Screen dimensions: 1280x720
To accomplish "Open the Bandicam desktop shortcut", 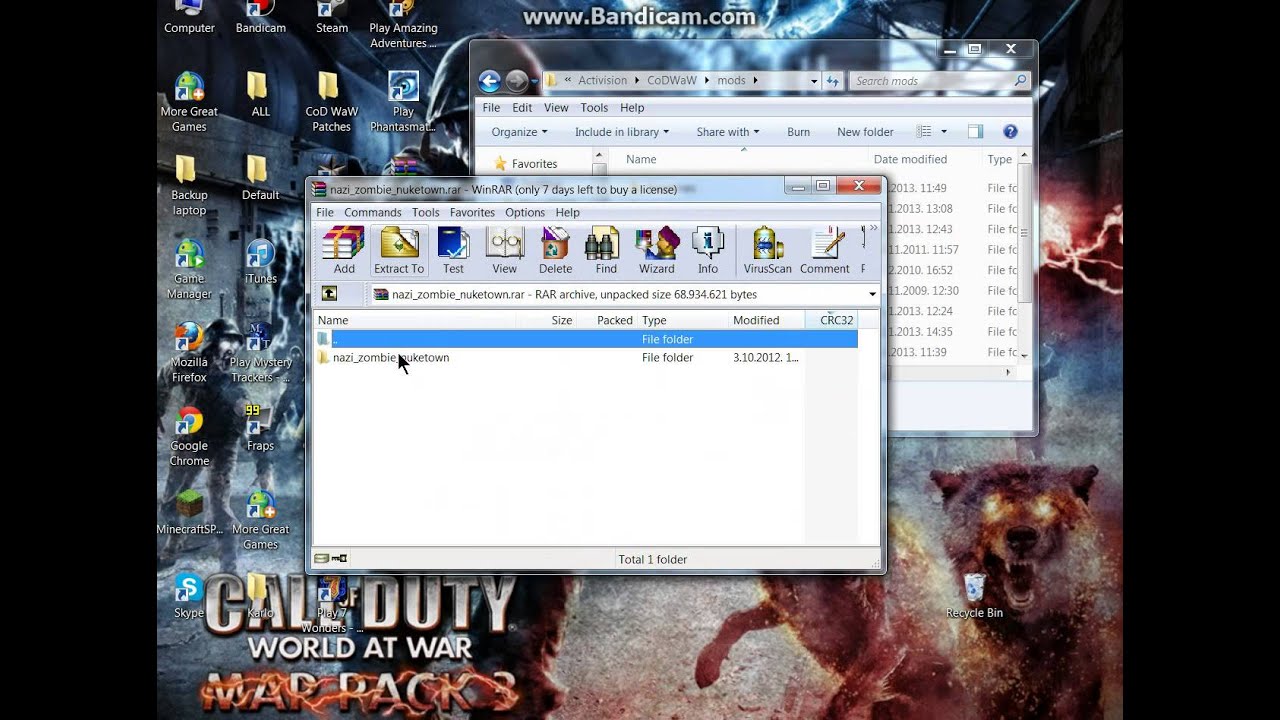I will (x=261, y=18).
